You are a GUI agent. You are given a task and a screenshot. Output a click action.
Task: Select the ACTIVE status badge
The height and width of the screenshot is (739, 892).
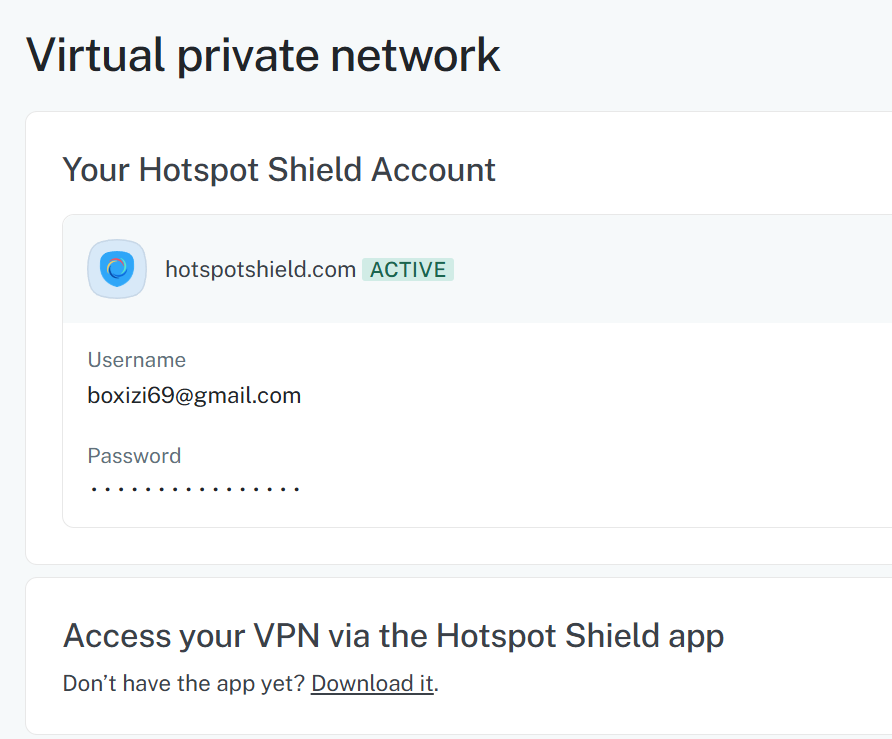408,270
